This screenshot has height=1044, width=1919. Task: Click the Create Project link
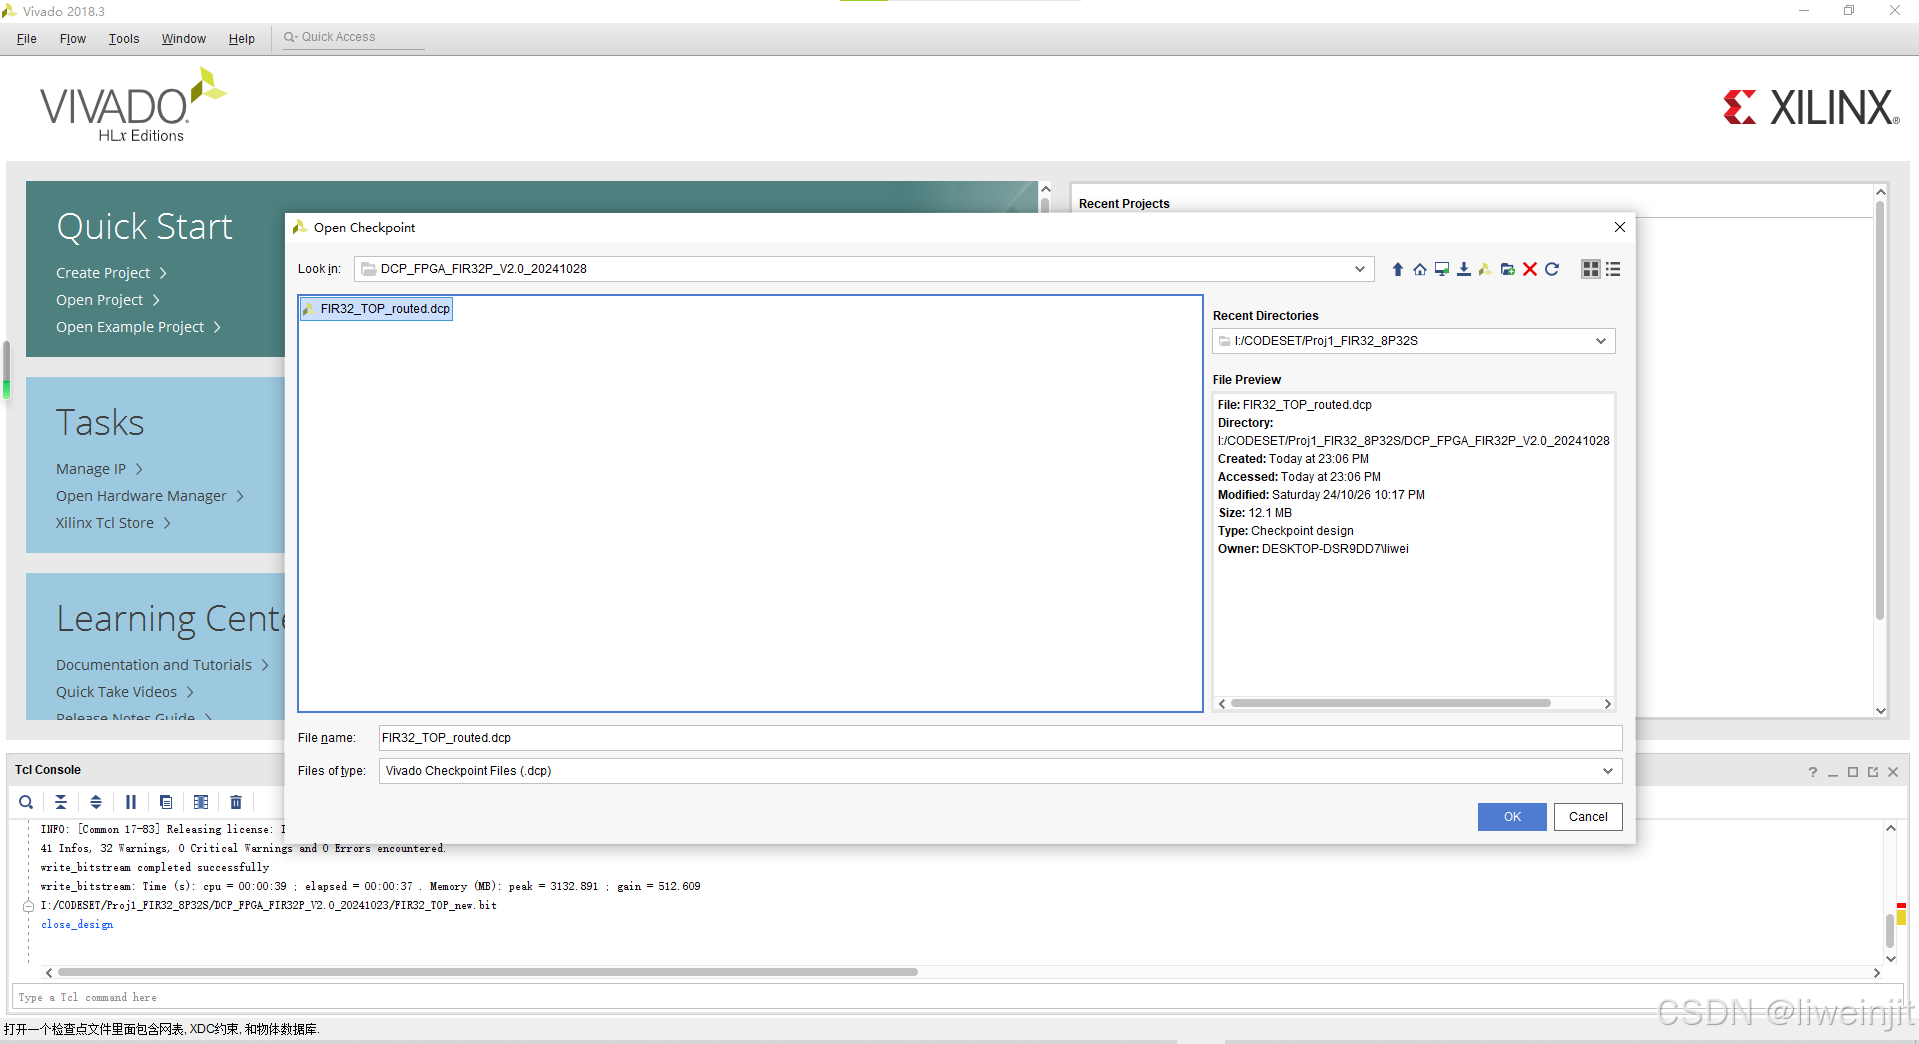click(111, 273)
